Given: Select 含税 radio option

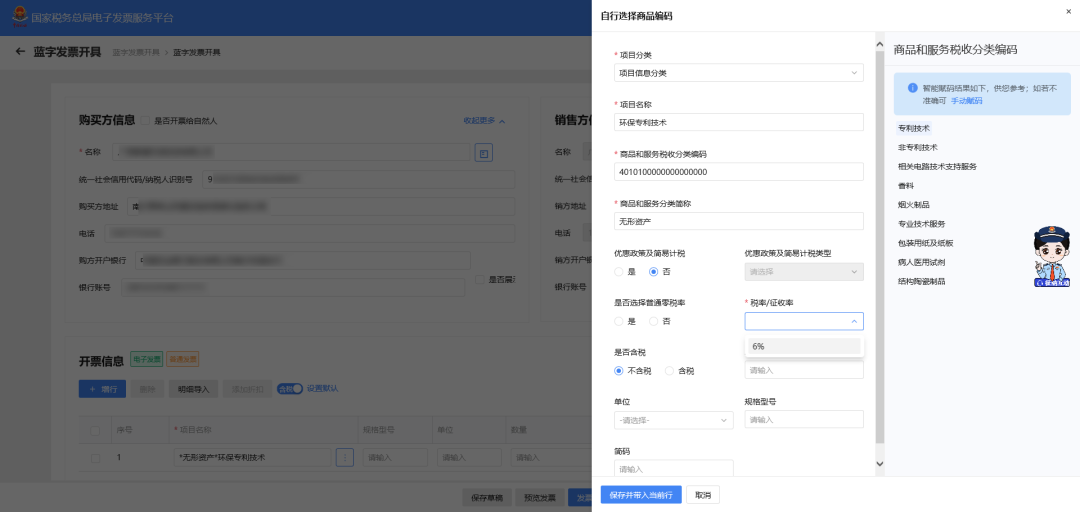Looking at the screenshot, I should coord(679,371).
